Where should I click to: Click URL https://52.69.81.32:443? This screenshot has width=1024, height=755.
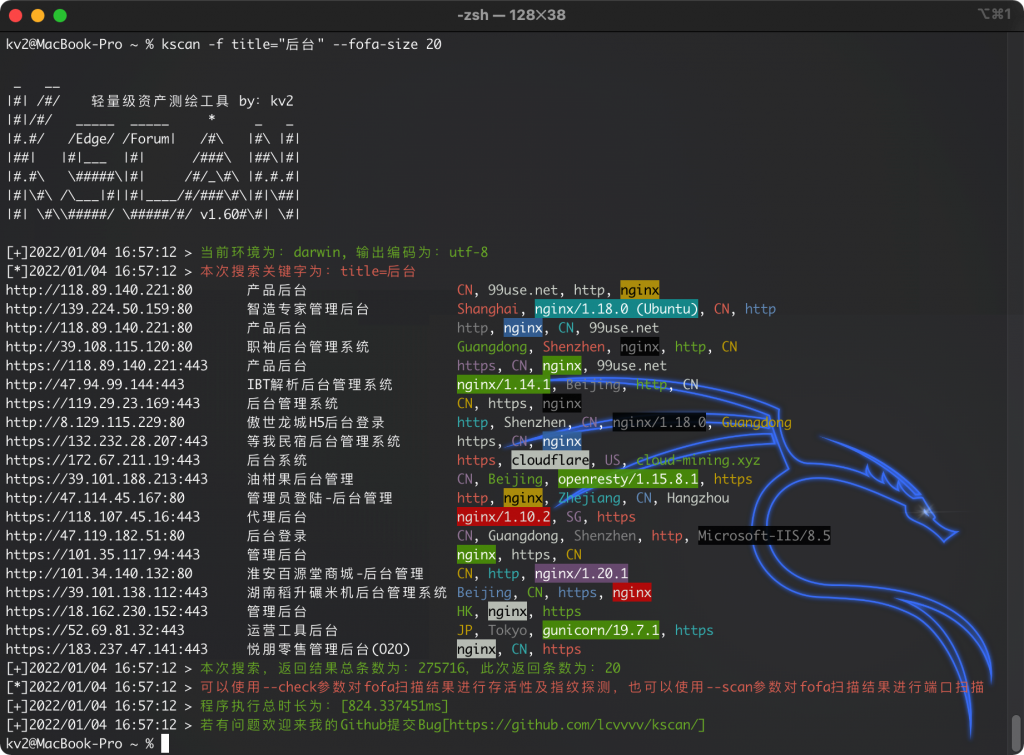pyautogui.click(x=95, y=631)
